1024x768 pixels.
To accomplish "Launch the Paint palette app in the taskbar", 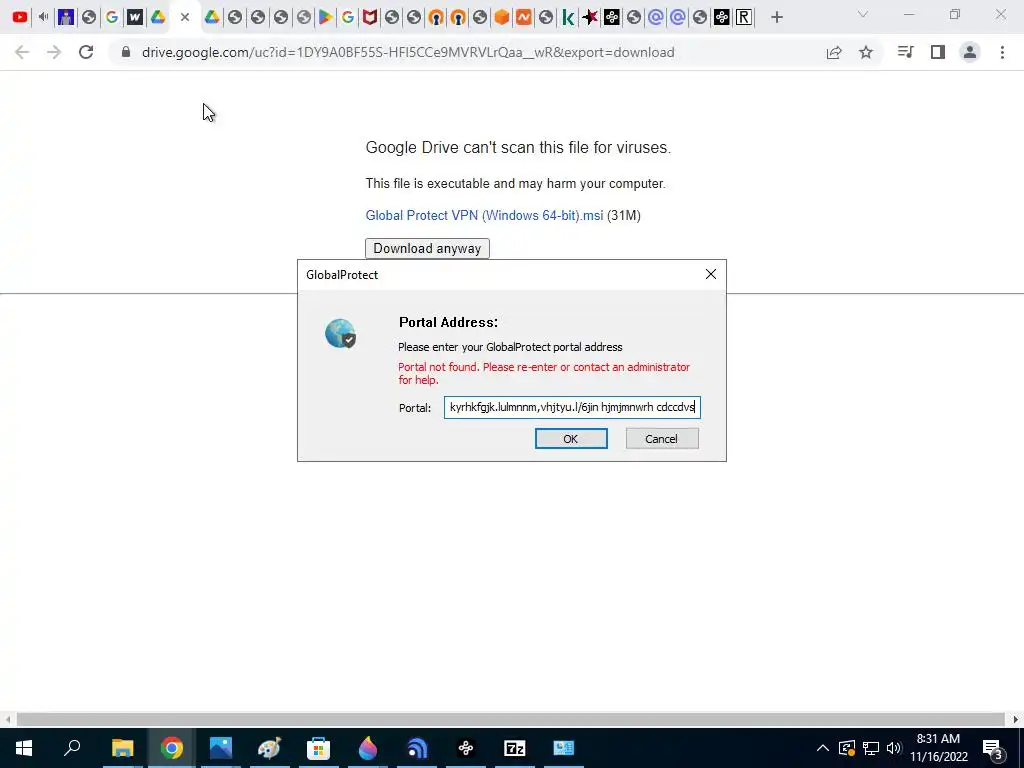I will click(269, 748).
